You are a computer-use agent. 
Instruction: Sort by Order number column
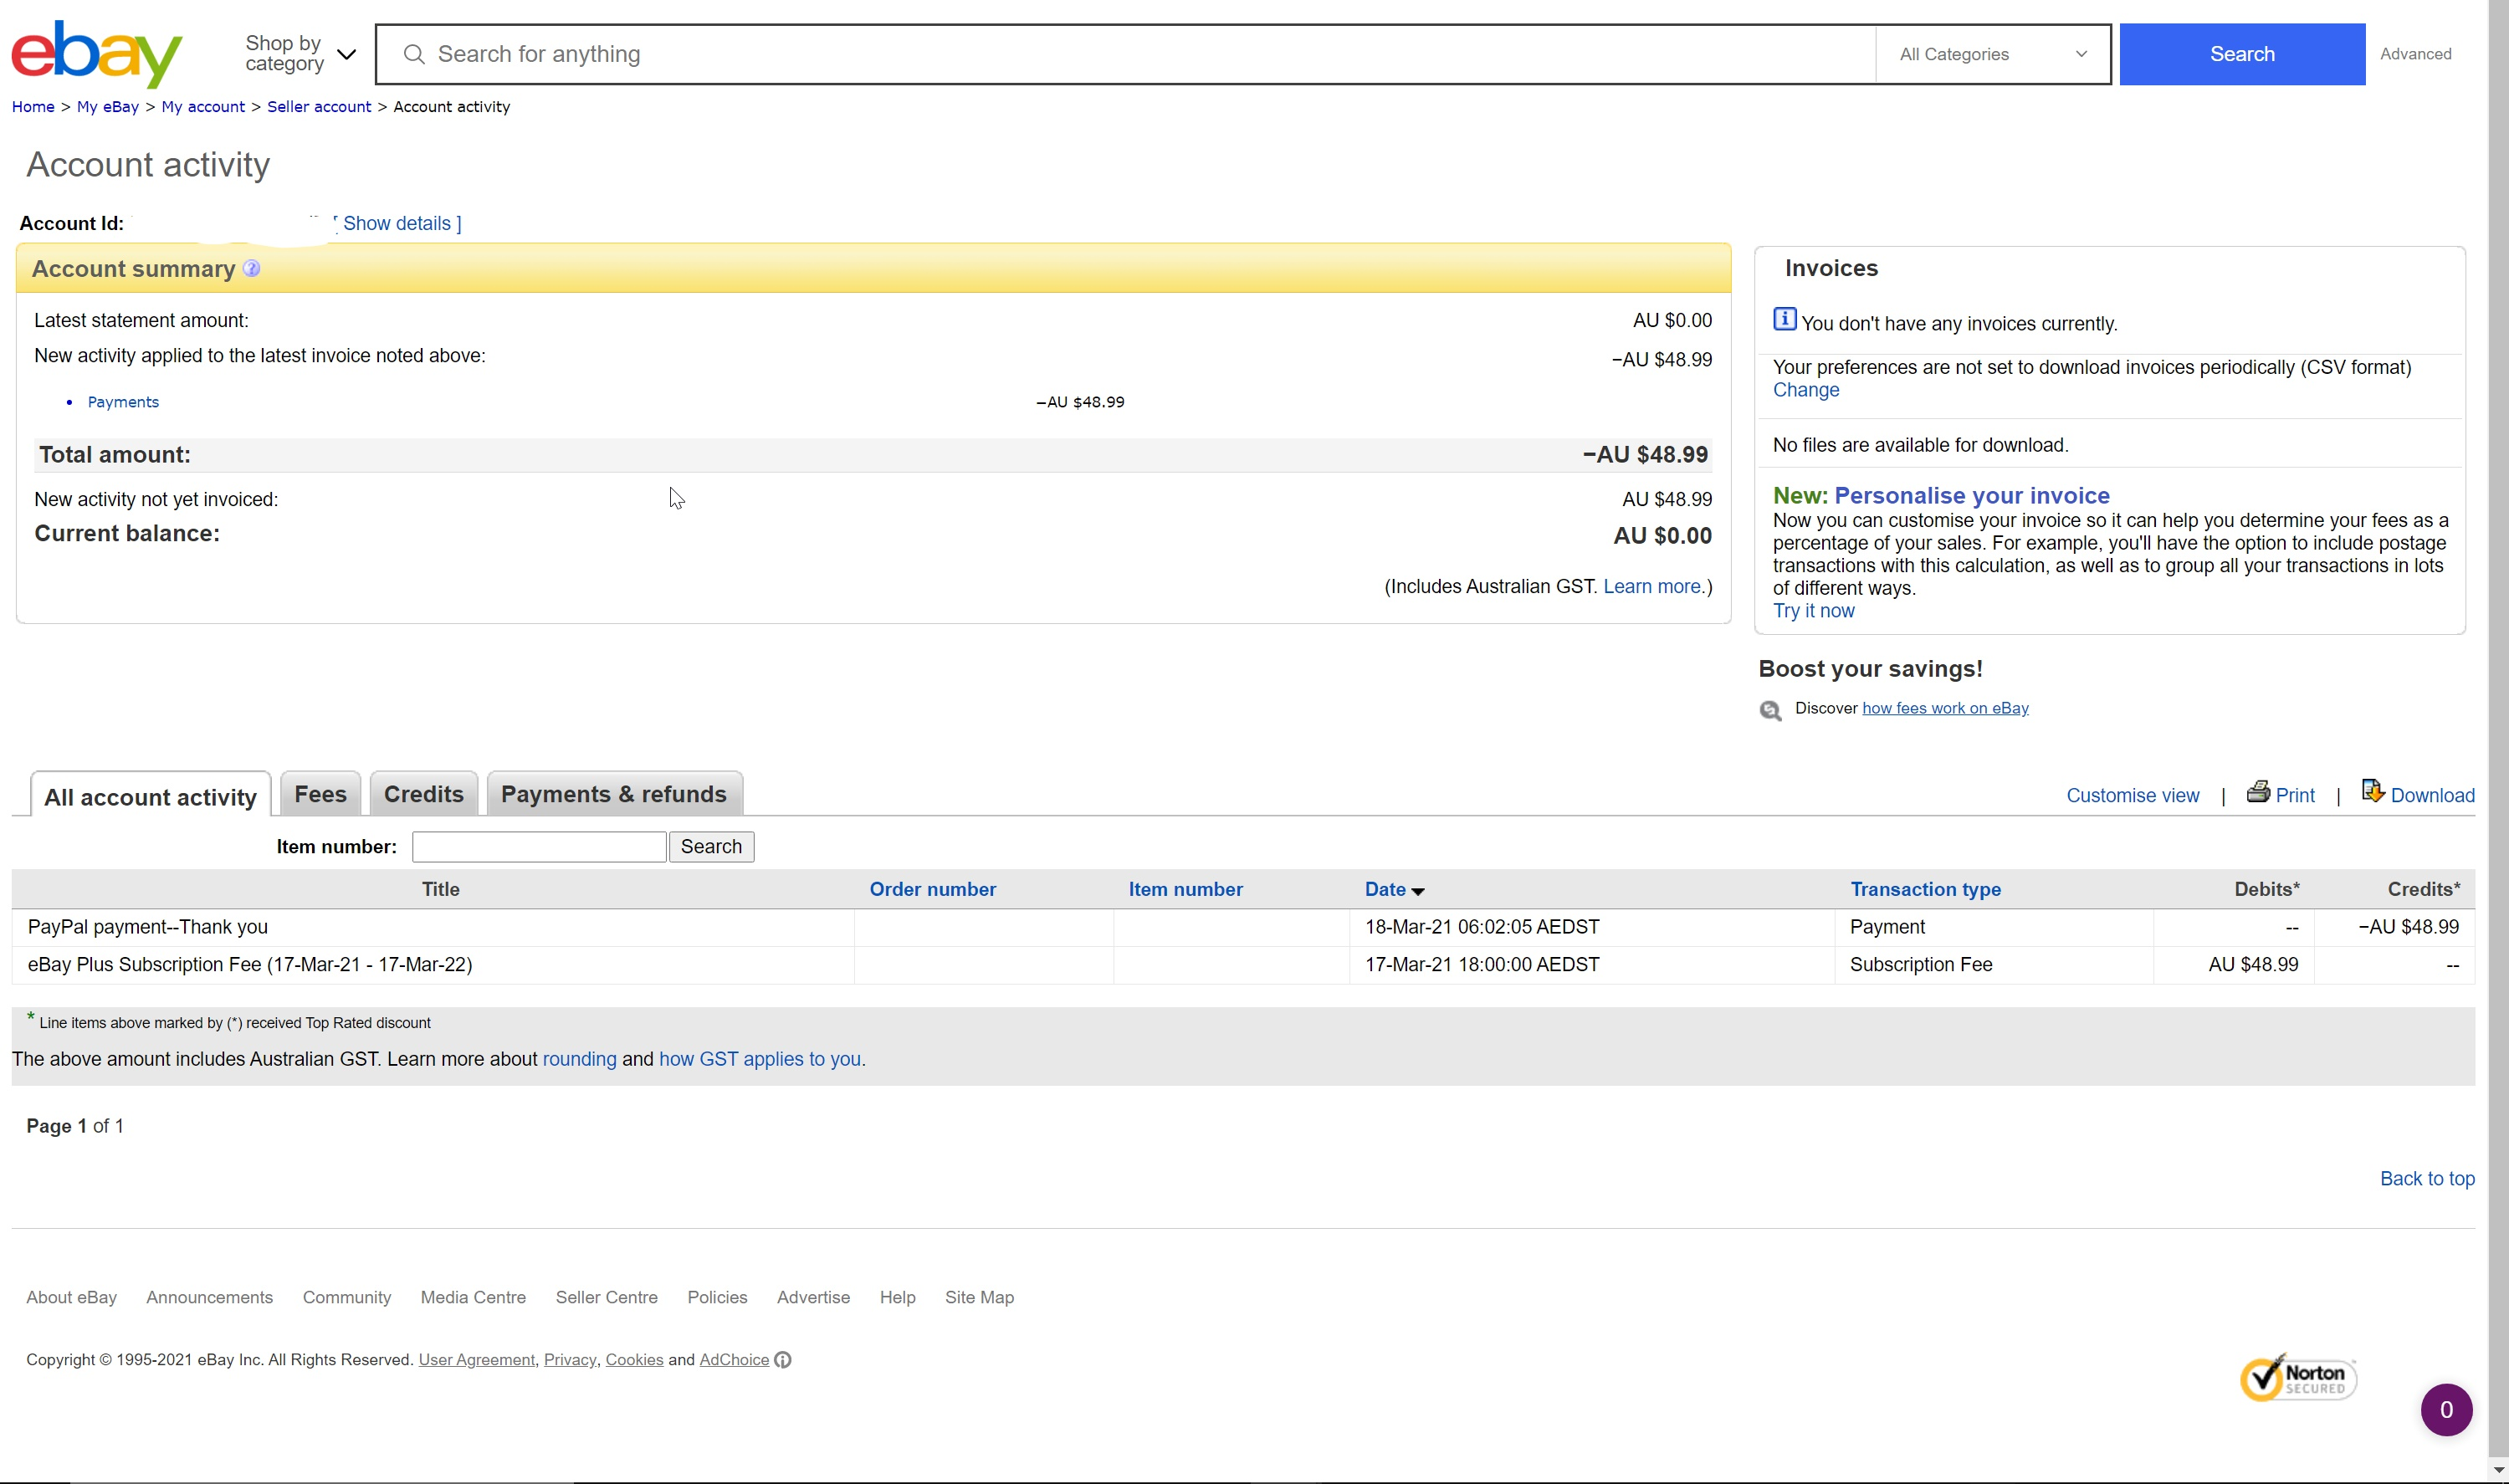point(932,890)
